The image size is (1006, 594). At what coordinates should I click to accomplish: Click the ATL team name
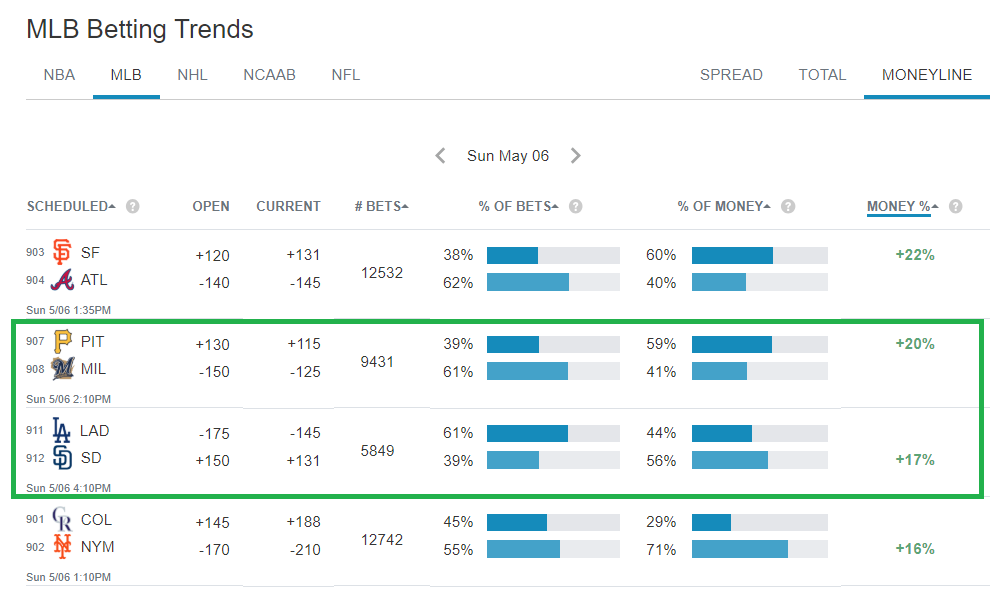(x=94, y=280)
